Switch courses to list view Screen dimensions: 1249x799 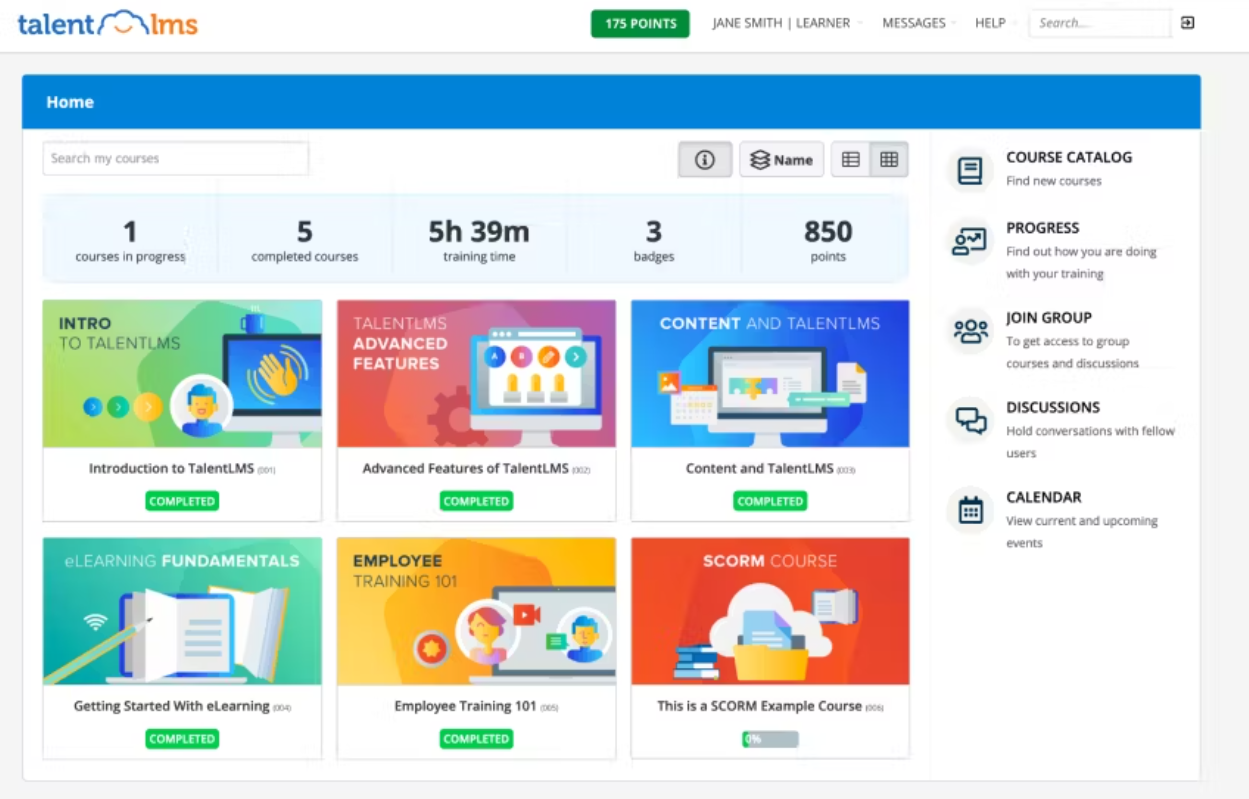pyautogui.click(x=852, y=159)
